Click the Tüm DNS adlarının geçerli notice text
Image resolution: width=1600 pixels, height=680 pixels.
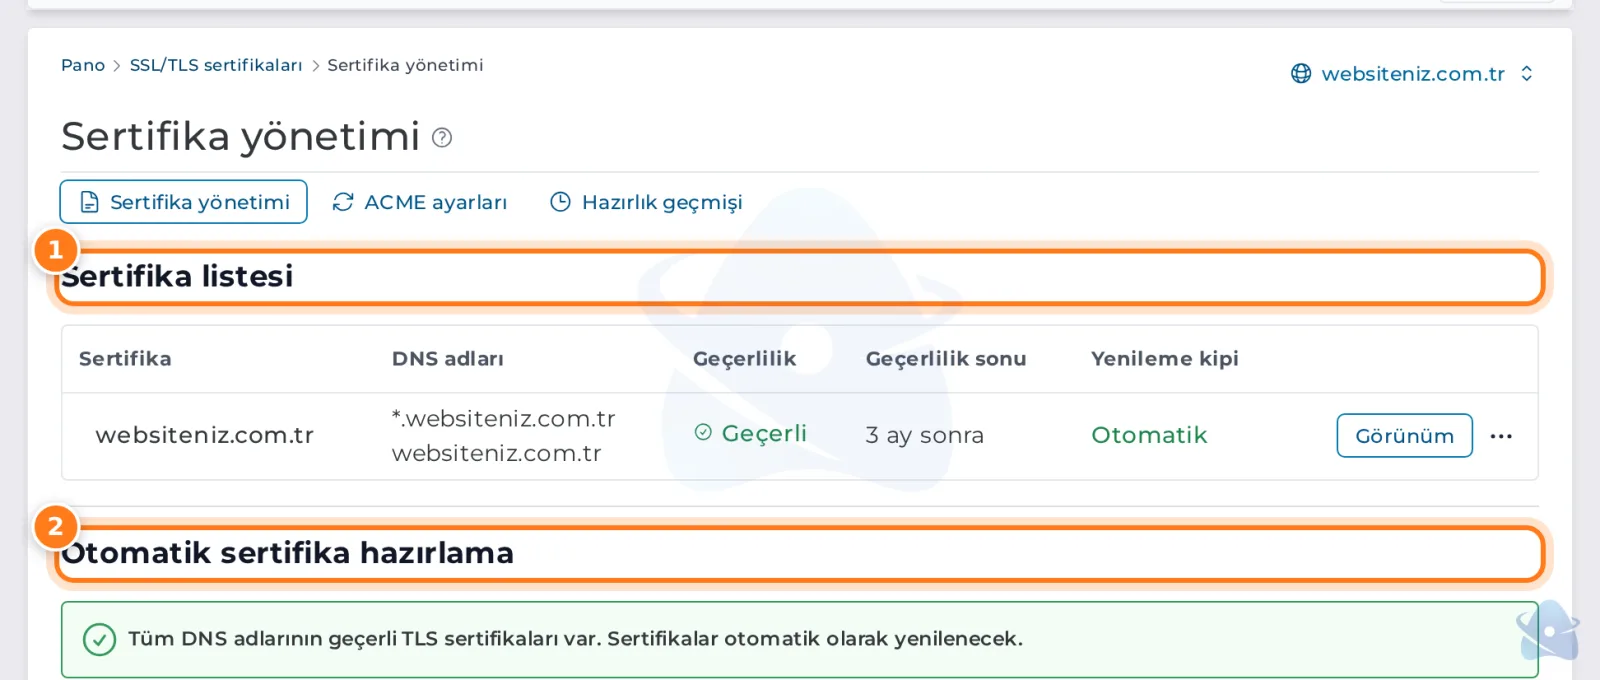click(x=576, y=639)
